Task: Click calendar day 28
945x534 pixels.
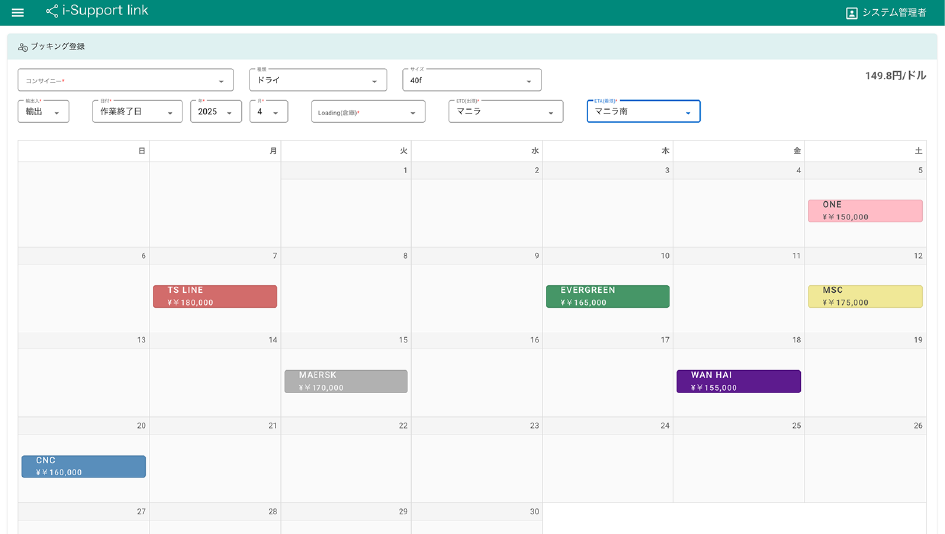Action: click(x=215, y=518)
